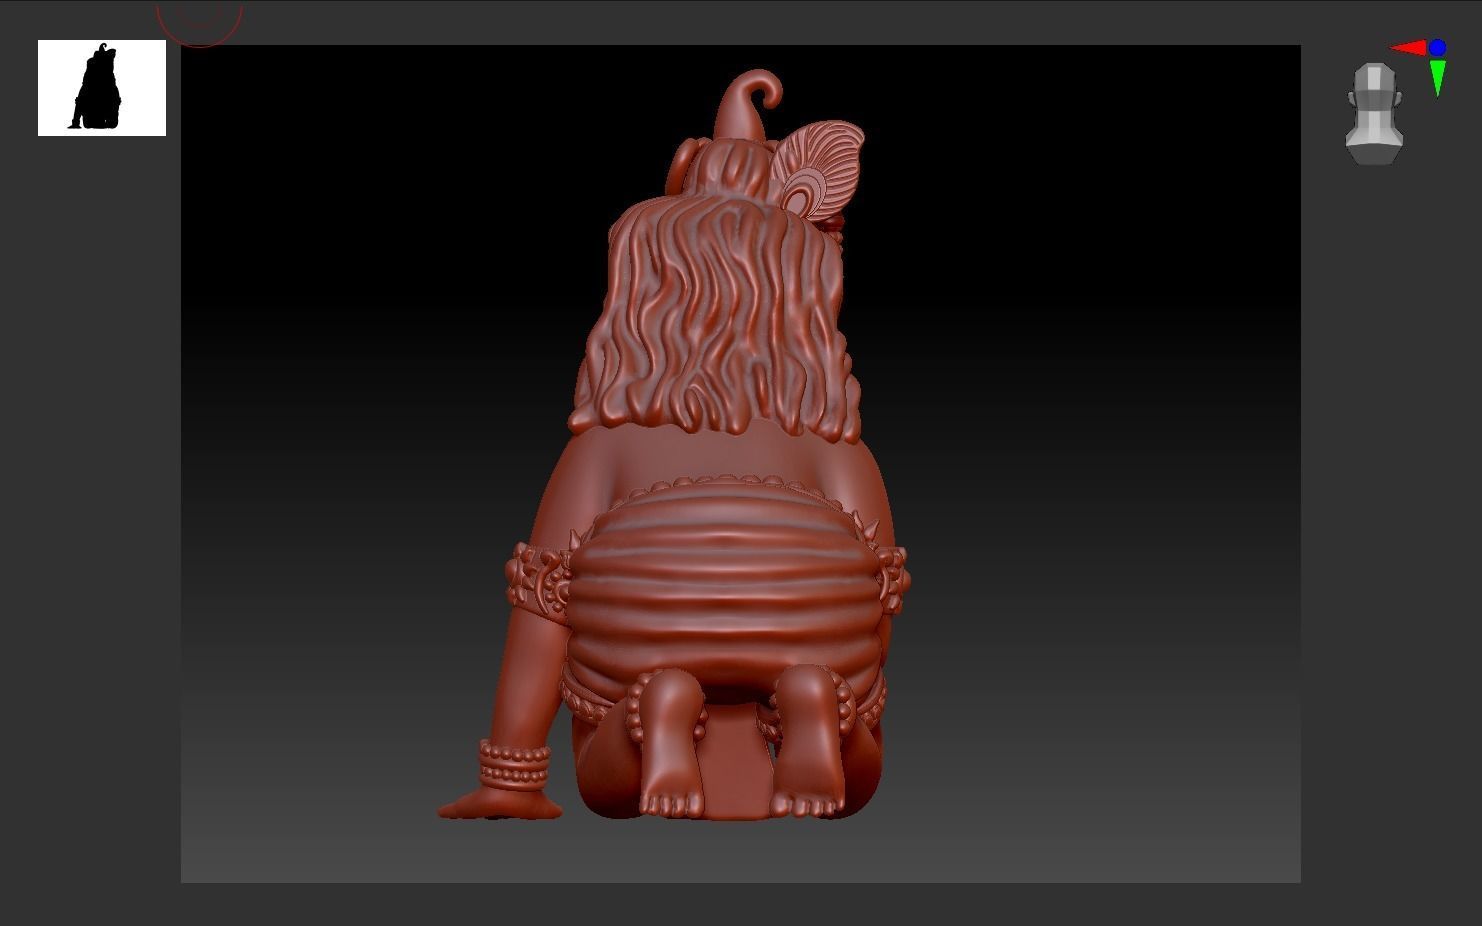
Task: Click the camera orientation head widget
Action: click(x=1374, y=110)
